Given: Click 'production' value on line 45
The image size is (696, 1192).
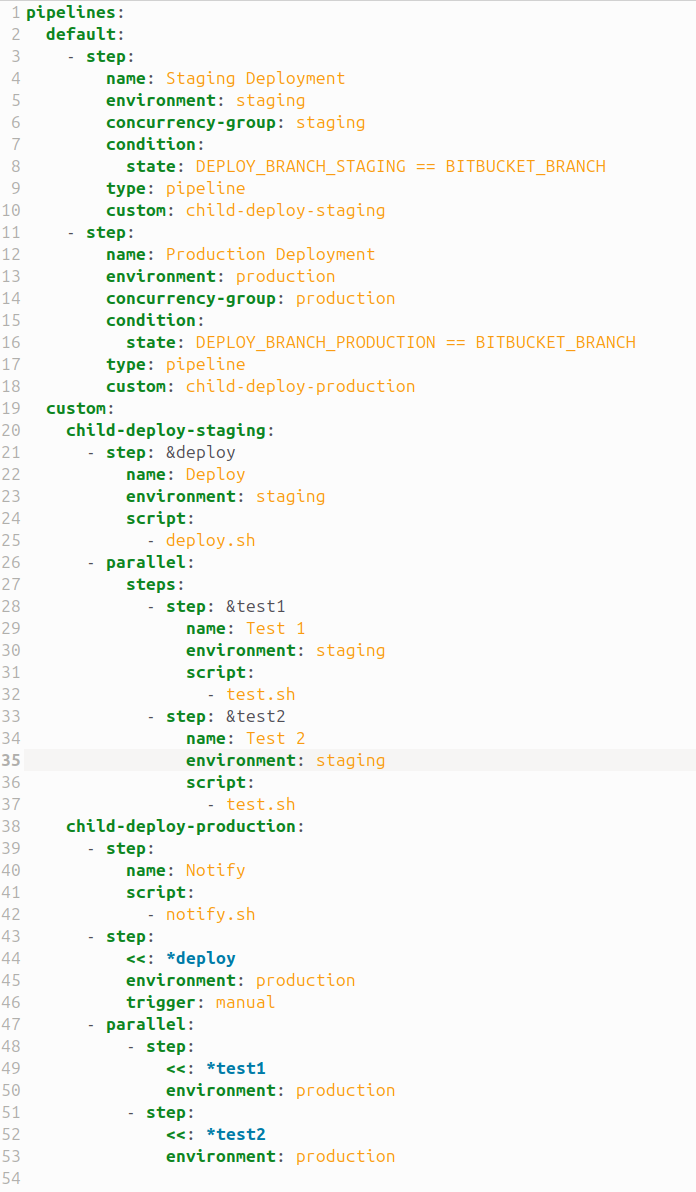Looking at the screenshot, I should (x=305, y=981).
